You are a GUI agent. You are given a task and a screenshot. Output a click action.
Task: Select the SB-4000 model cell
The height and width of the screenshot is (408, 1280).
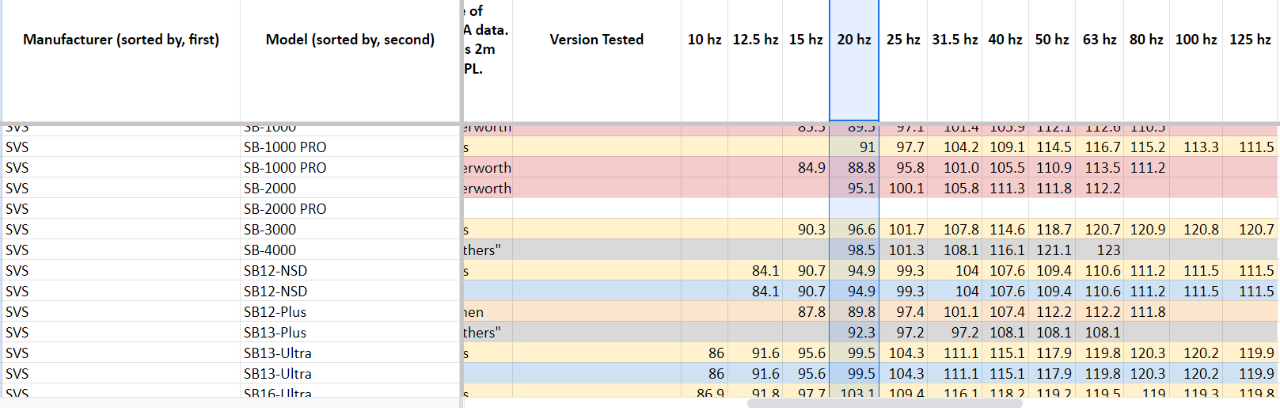click(x=350, y=250)
